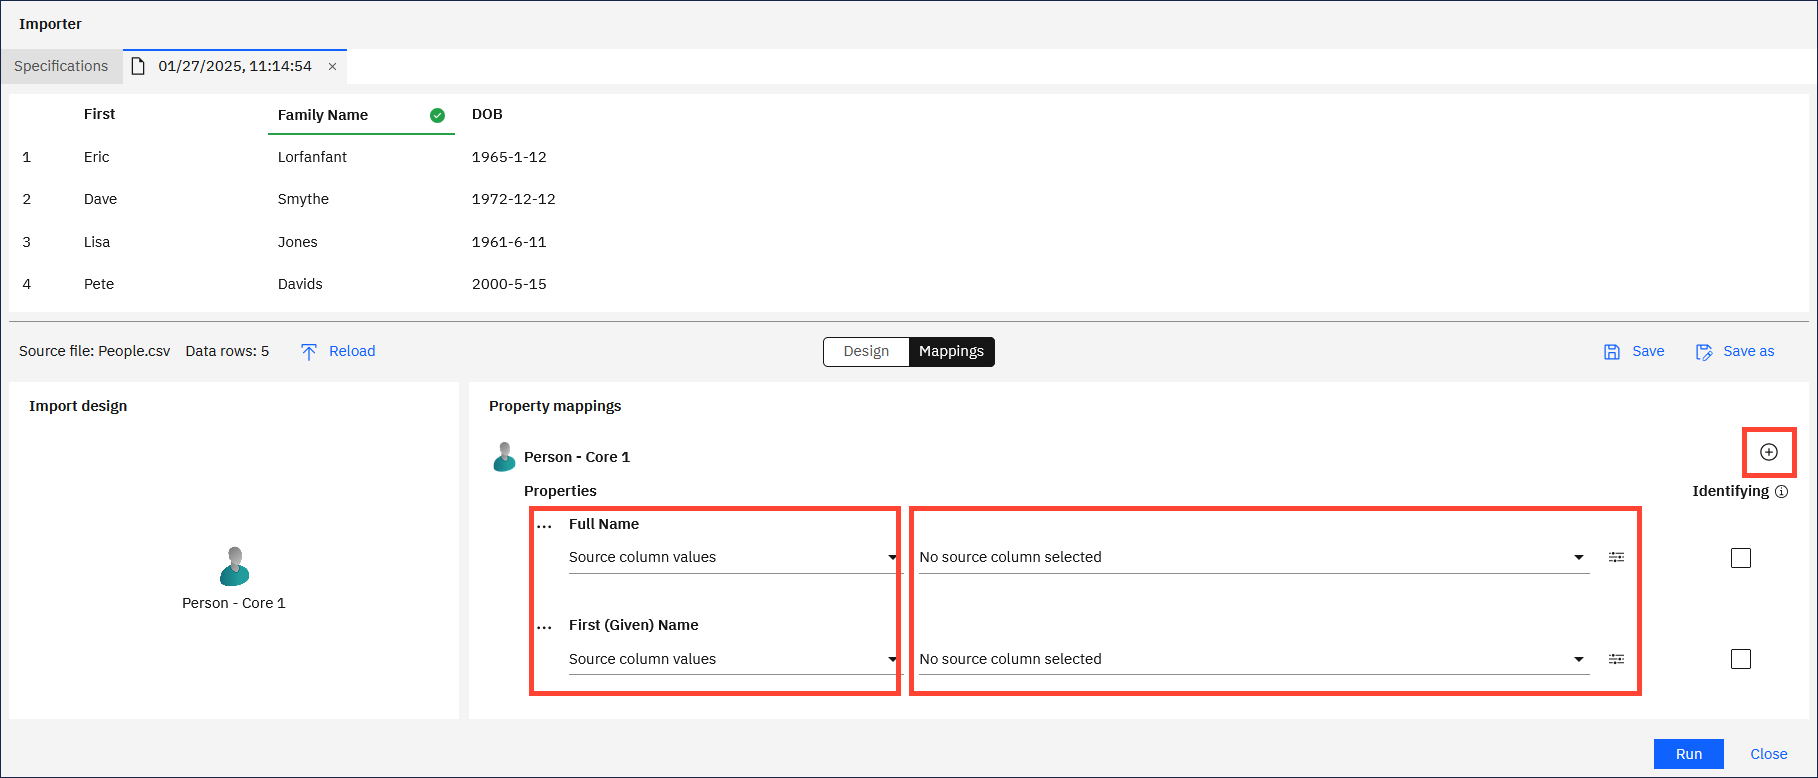Open the First (Given) Name ellipsis menu
This screenshot has width=1818, height=778.
pos(544,626)
